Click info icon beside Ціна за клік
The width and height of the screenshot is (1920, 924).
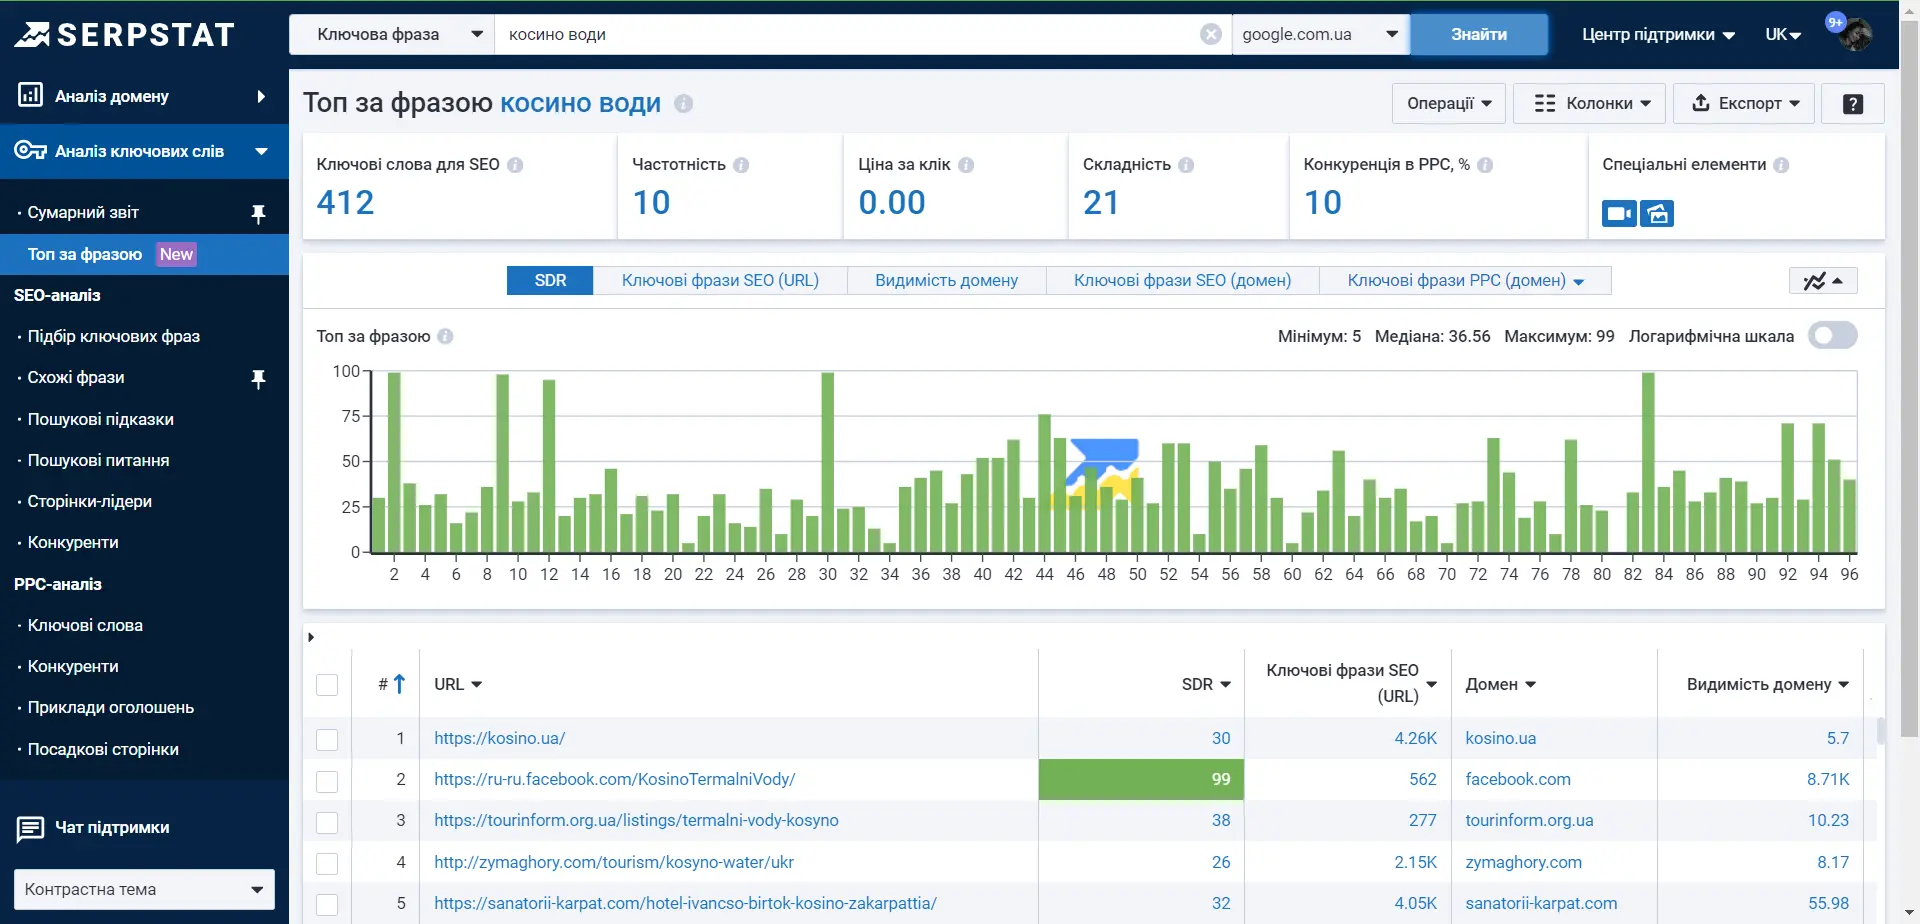(x=966, y=165)
